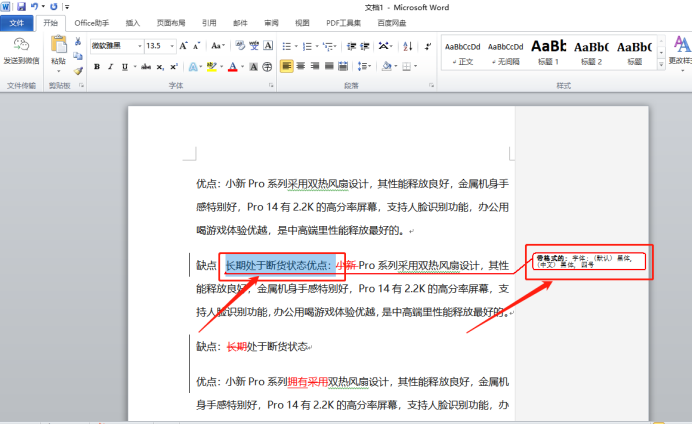Toggle align text left
The width and height of the screenshot is (692, 424).
tap(286, 66)
